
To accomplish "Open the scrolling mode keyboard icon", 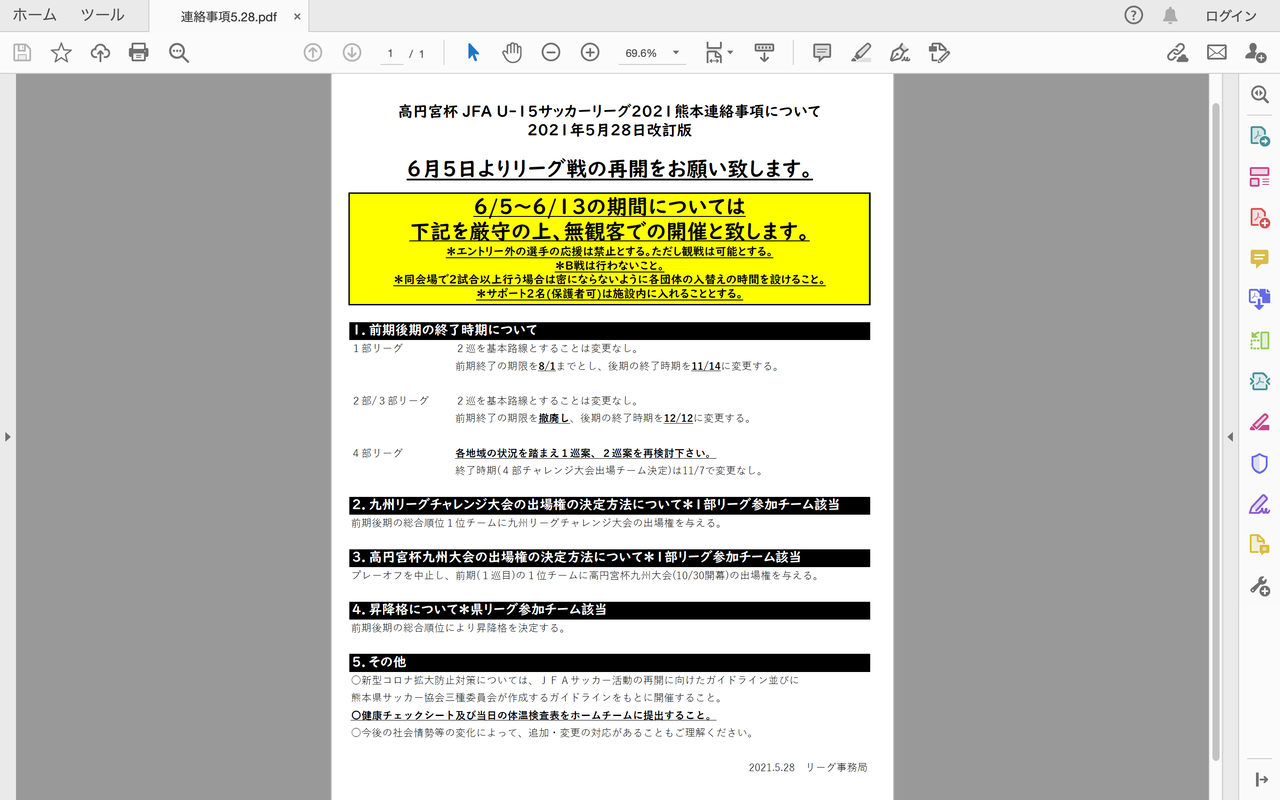I will [x=764, y=53].
